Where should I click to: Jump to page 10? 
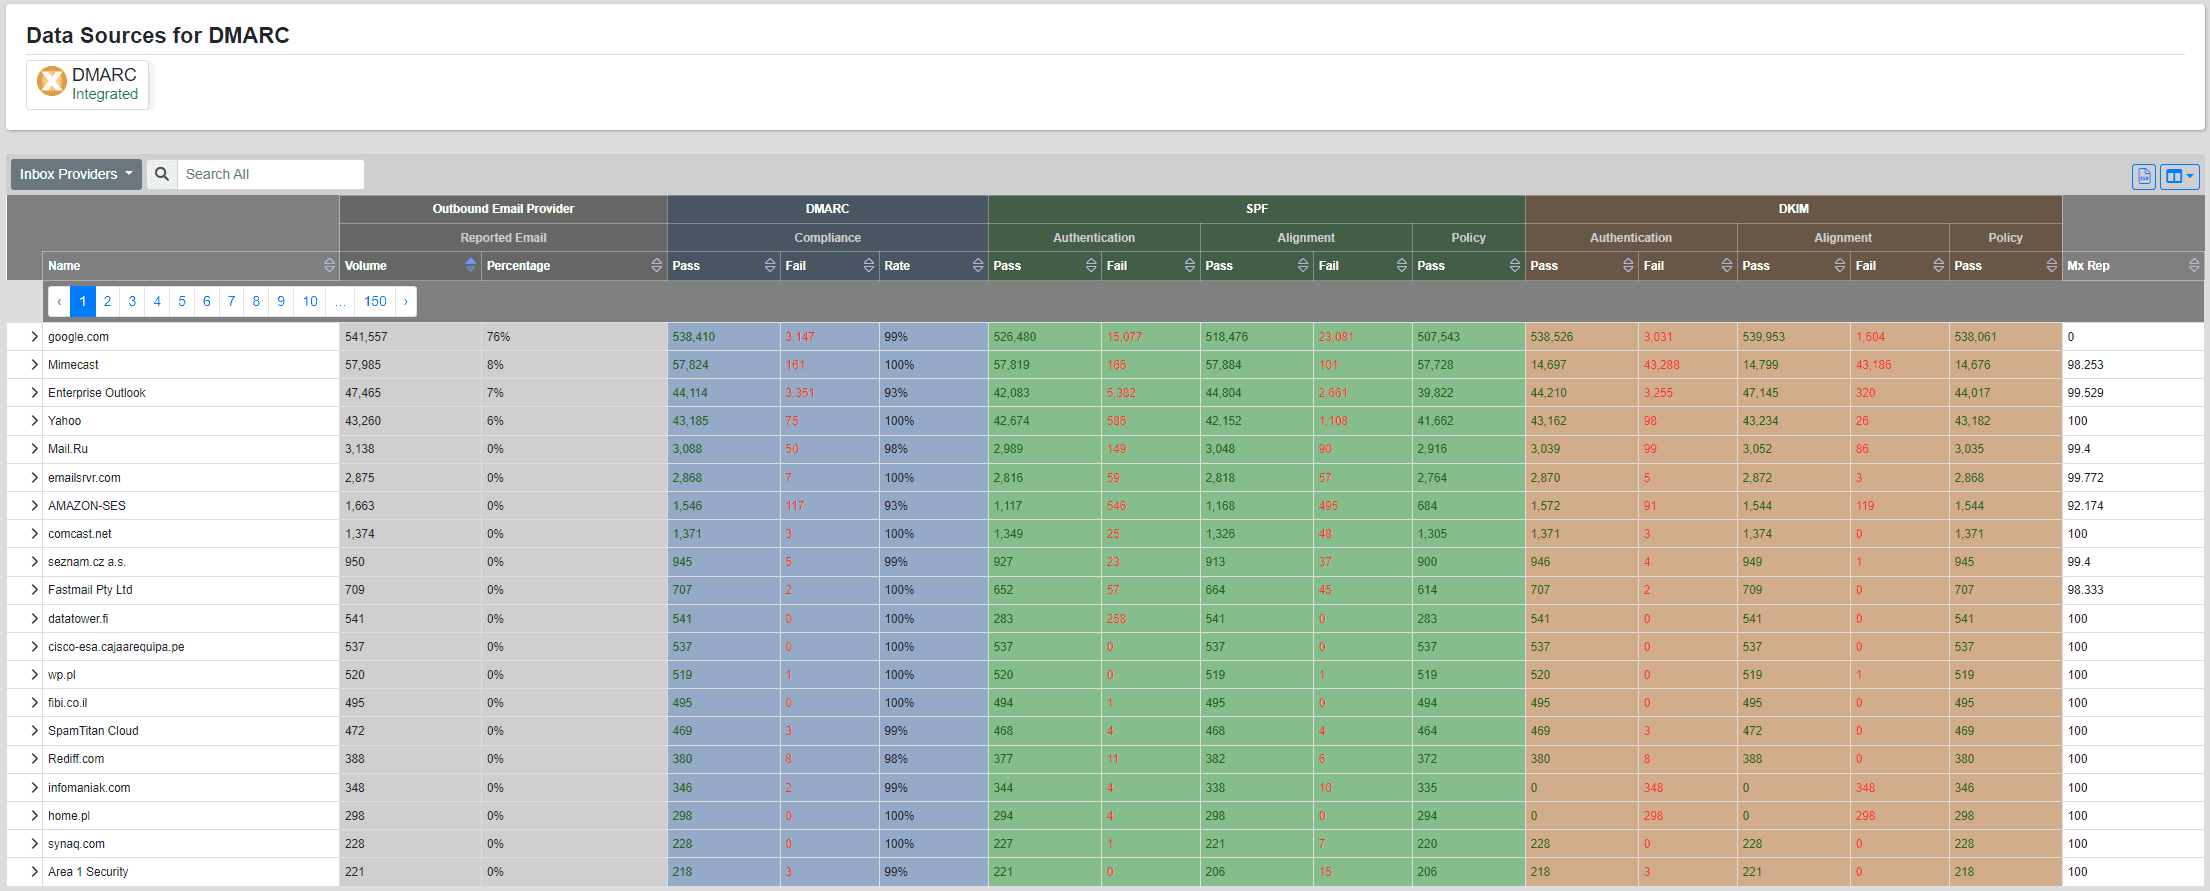tap(310, 301)
